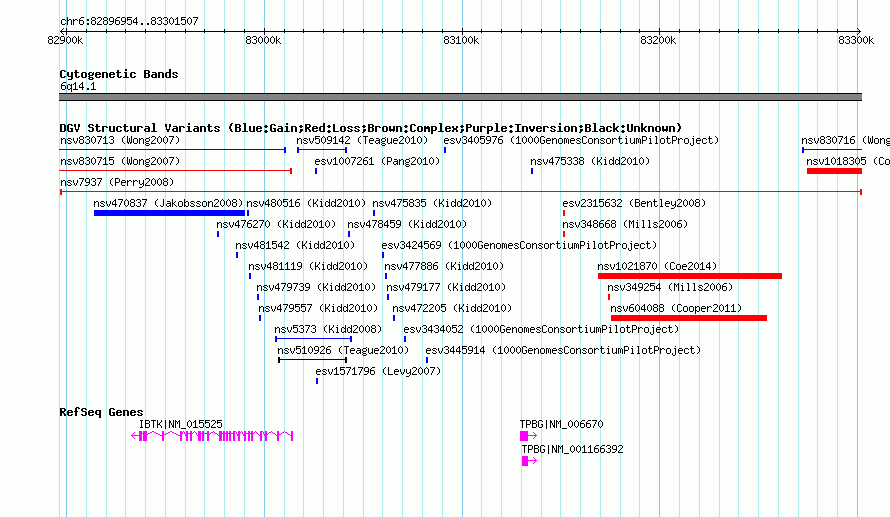The height and width of the screenshot is (517, 890).
Task: Click the 83100k ruler position
Action: point(461,40)
